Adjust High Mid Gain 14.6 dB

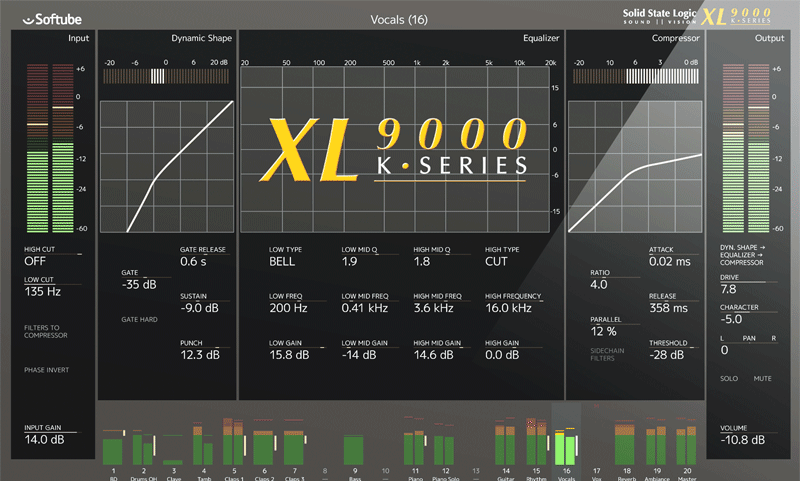click(433, 355)
